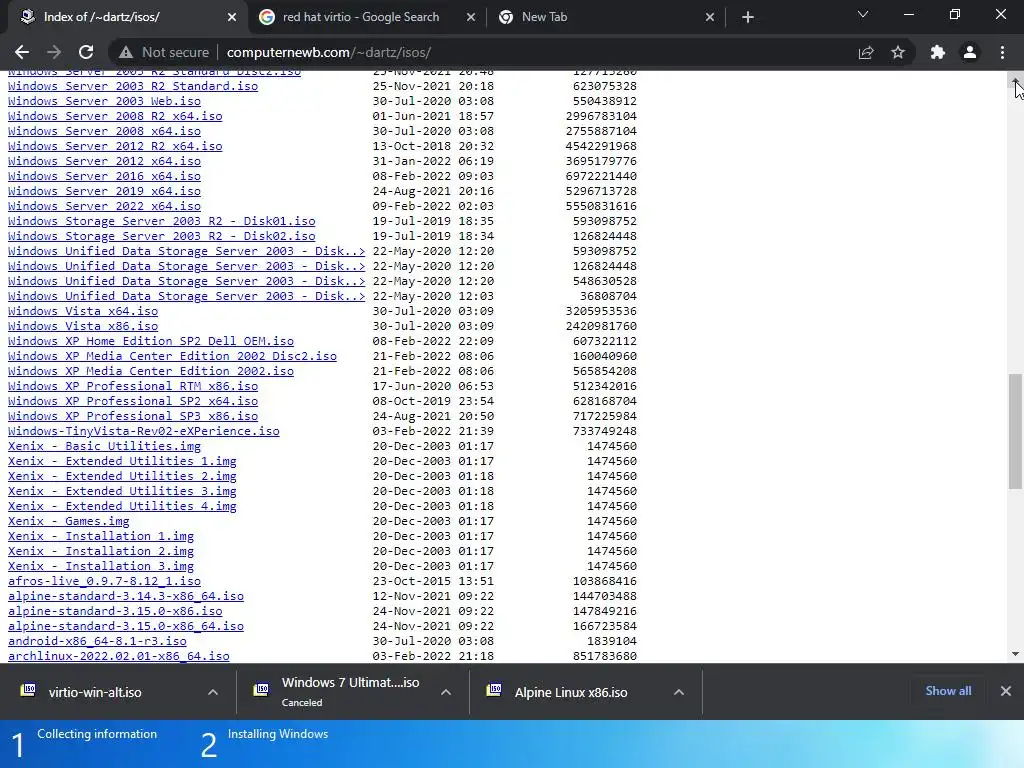This screenshot has height=768, width=1024.
Task: Close the red hat virtio Google Search tab
Action: point(471,18)
